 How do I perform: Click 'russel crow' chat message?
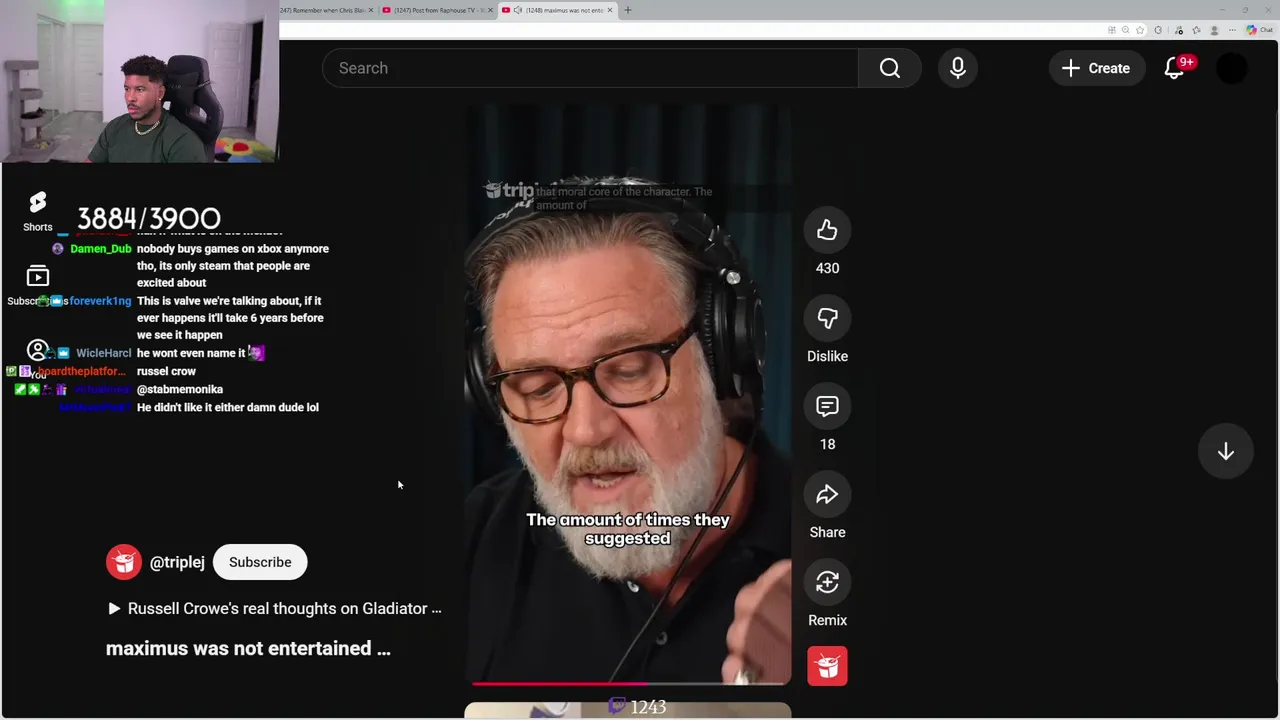pyautogui.click(x=166, y=371)
